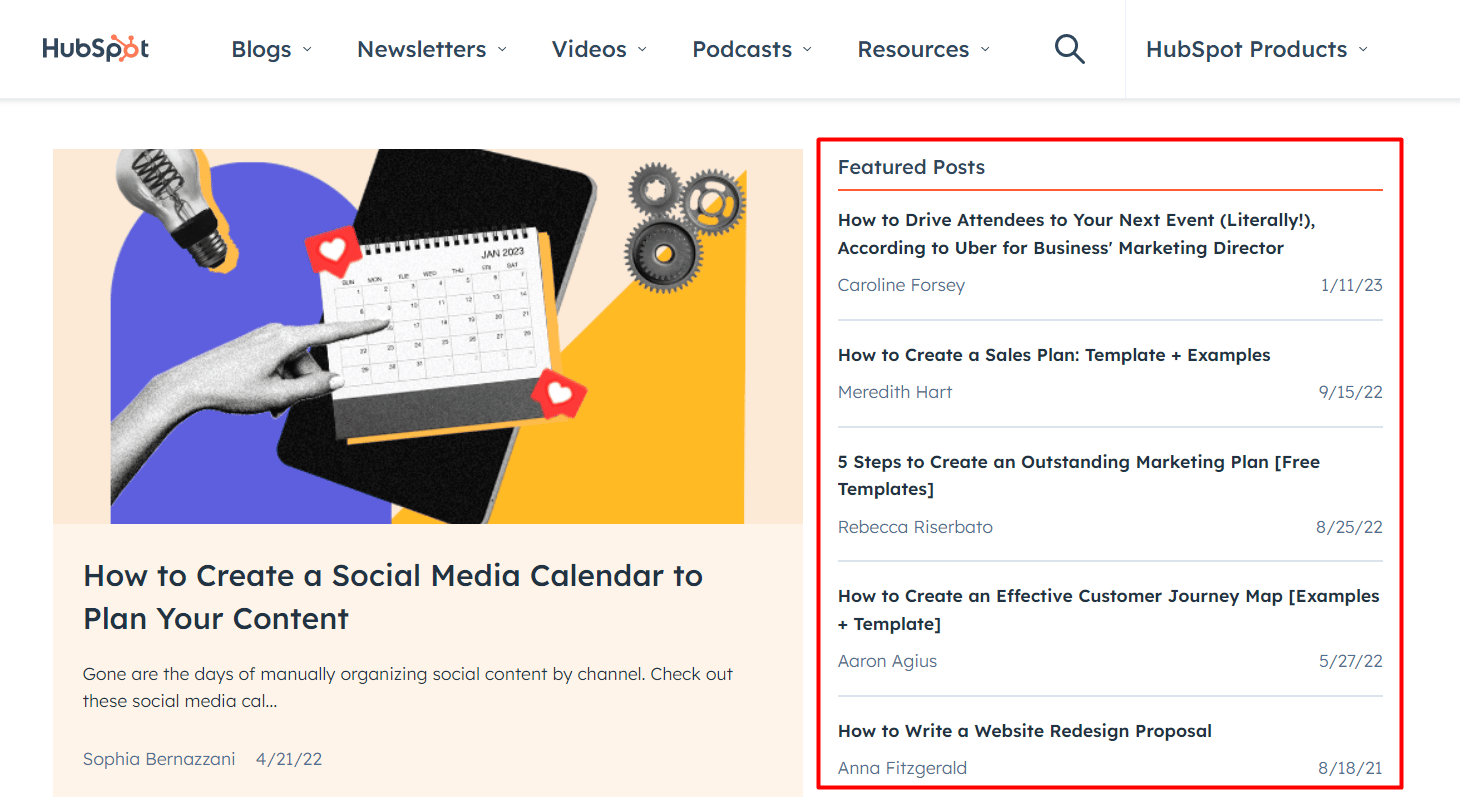Click the date 4/21/22 under main article
The width and height of the screenshot is (1460, 797).
289,759
